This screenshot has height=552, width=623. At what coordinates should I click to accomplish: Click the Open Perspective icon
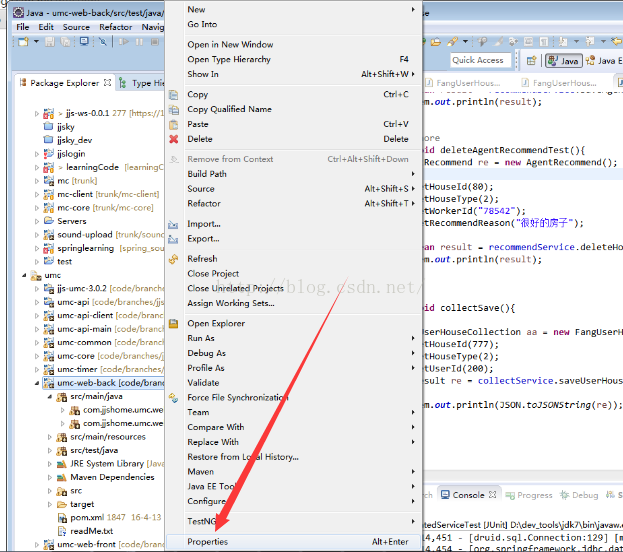(x=531, y=60)
